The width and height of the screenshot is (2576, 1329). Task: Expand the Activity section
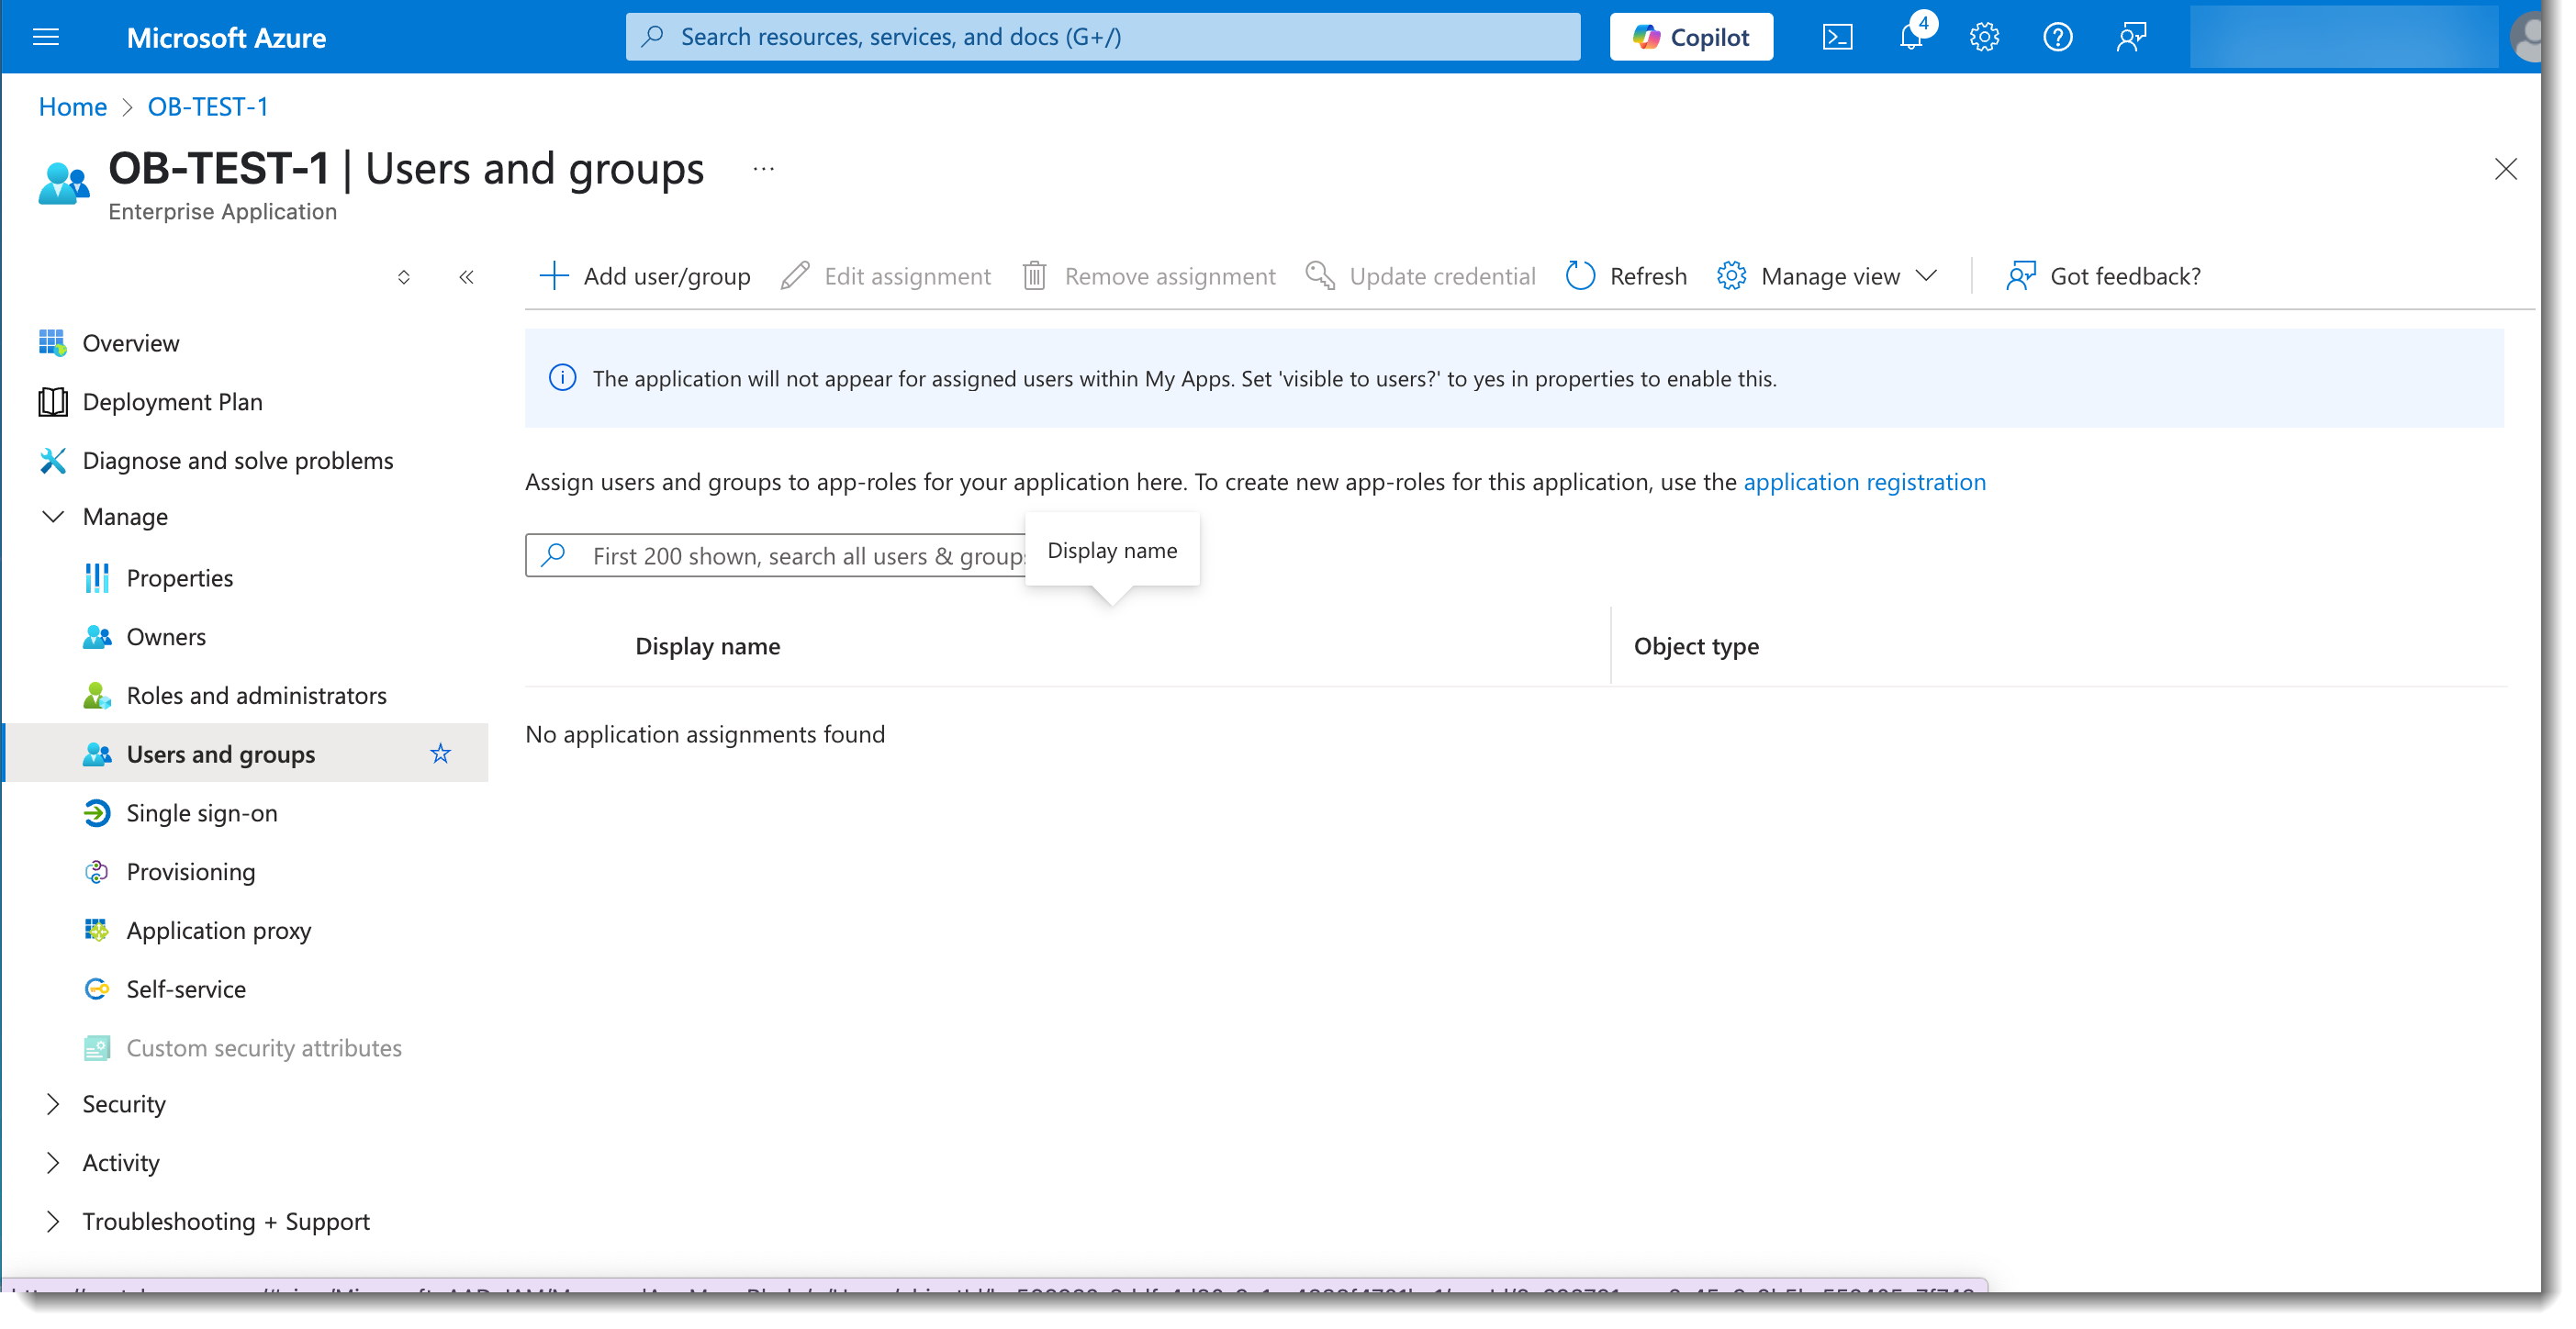(53, 1163)
